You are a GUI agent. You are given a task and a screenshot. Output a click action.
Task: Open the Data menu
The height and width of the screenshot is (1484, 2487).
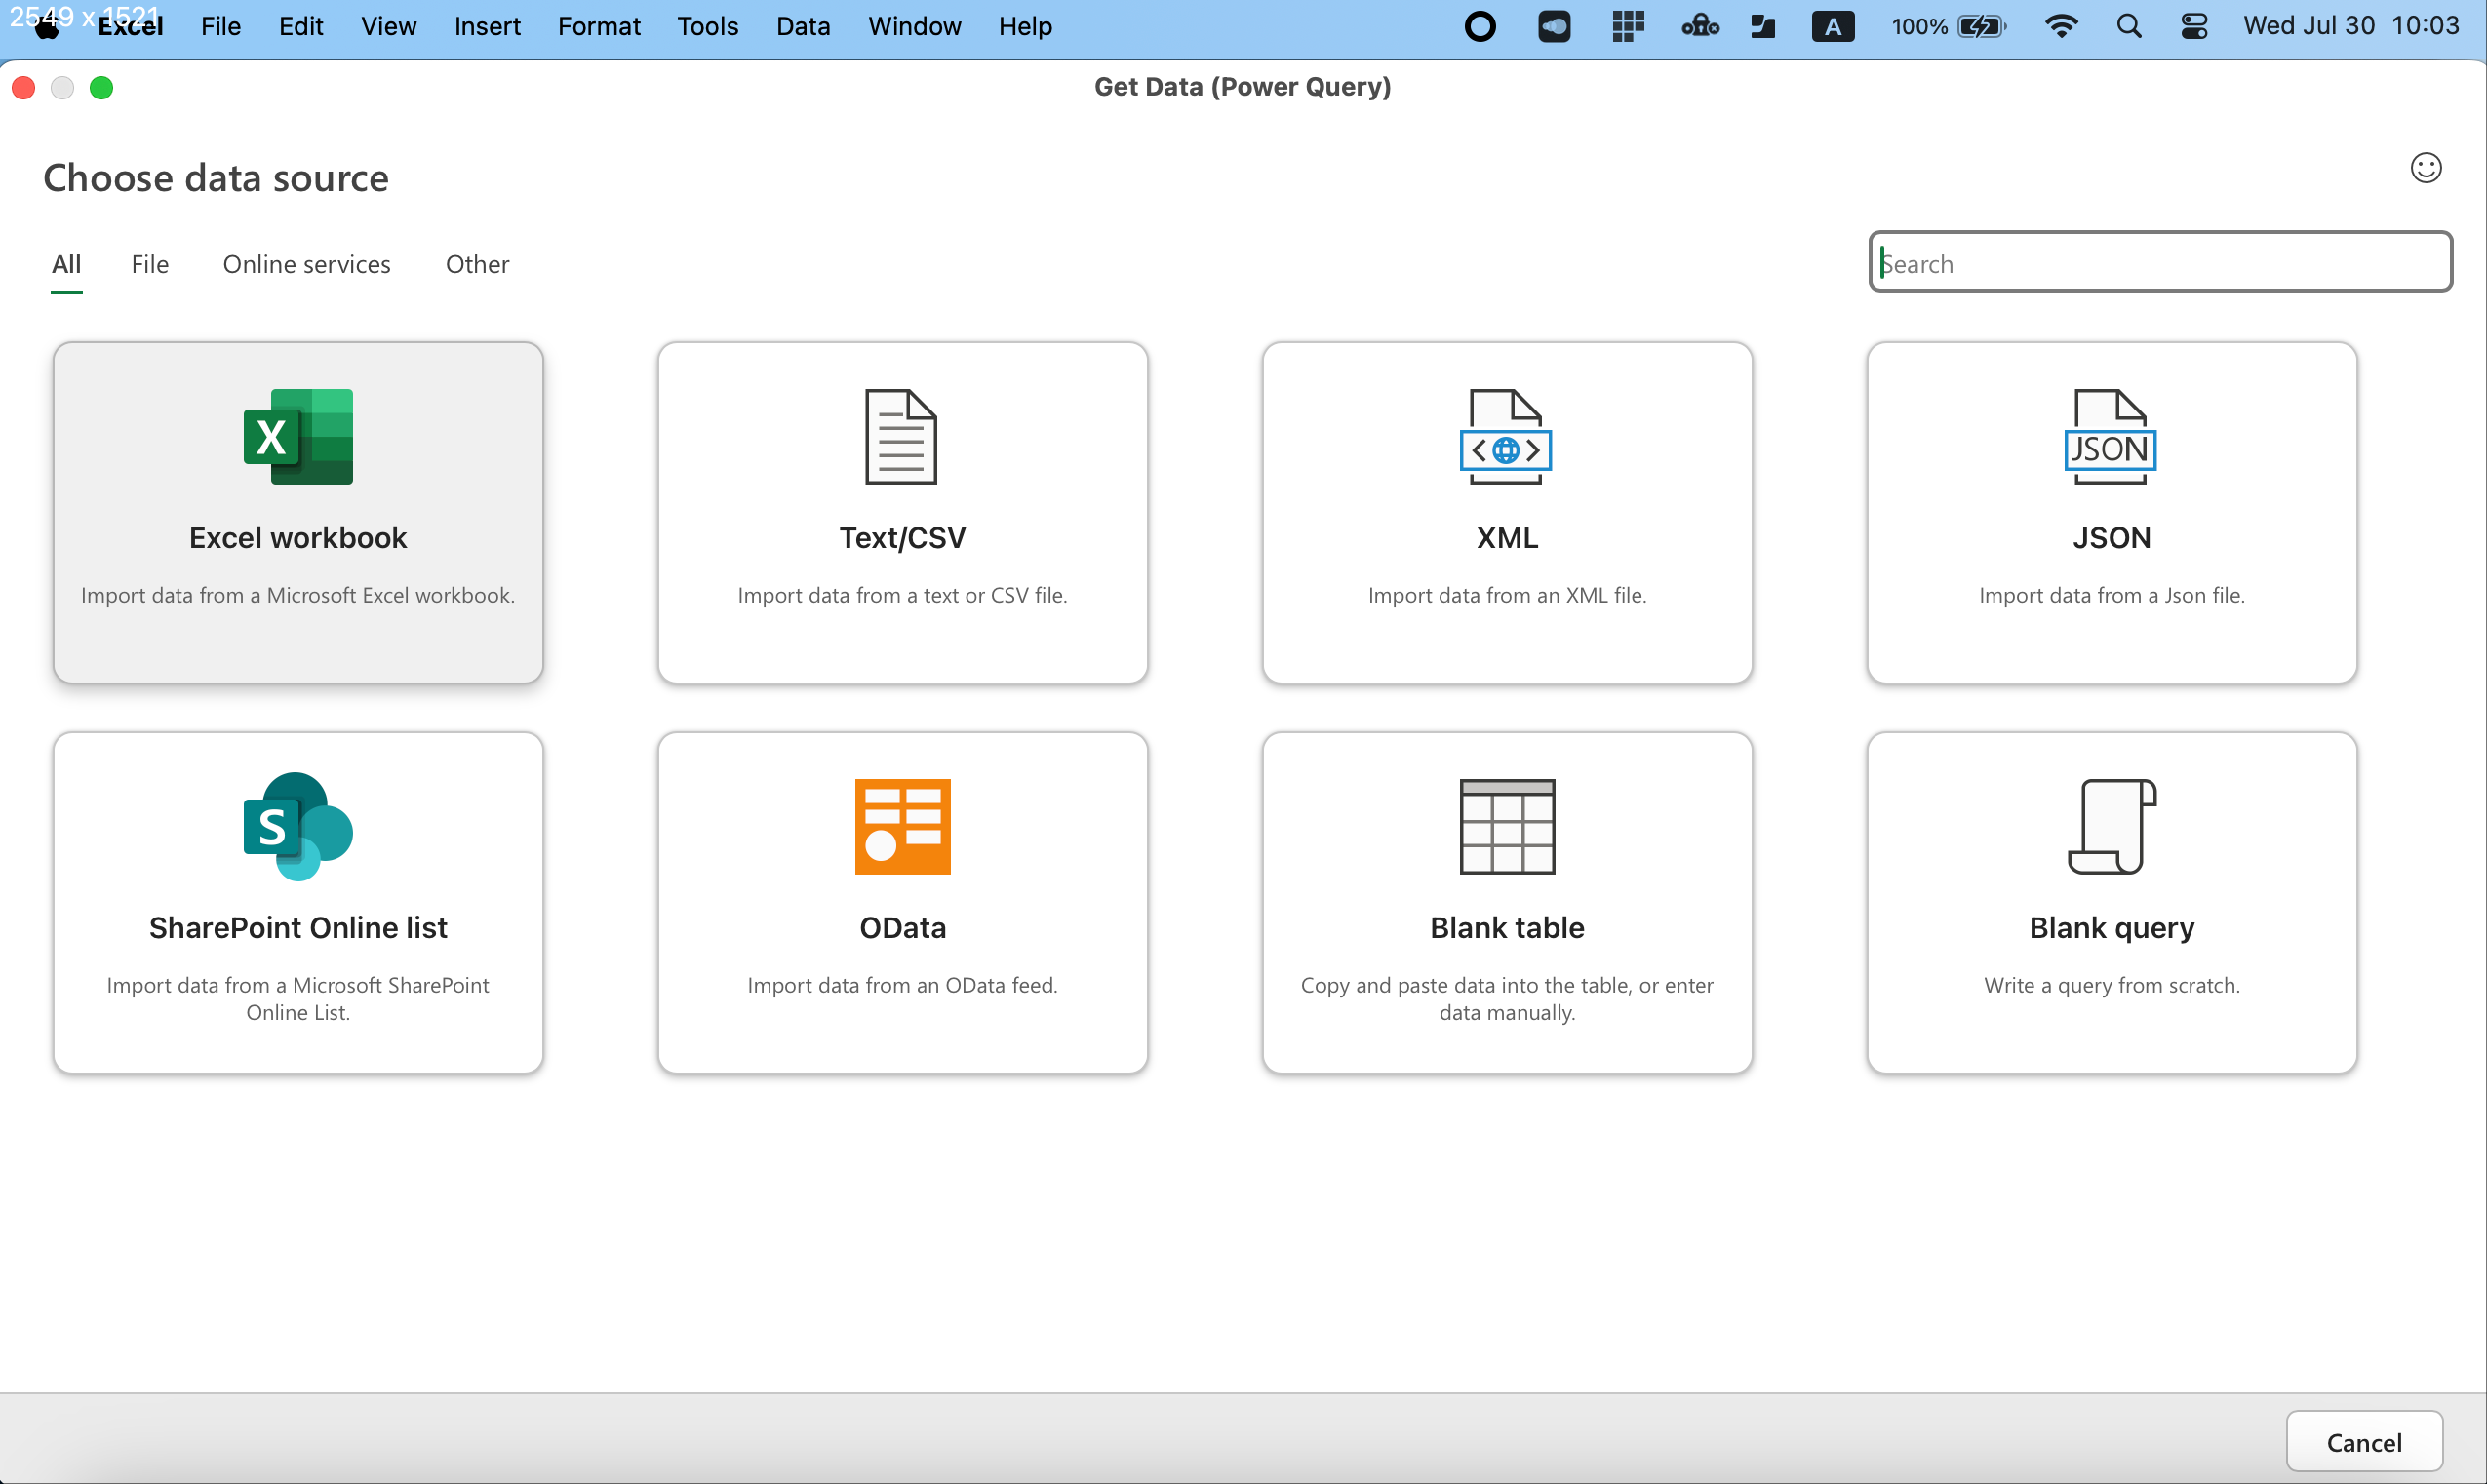click(803, 26)
